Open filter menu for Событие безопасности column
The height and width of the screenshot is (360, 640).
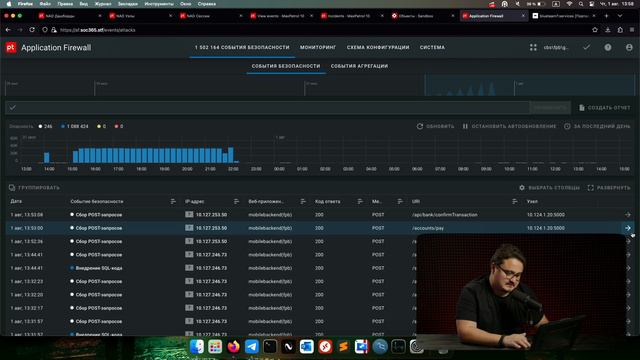(173, 202)
